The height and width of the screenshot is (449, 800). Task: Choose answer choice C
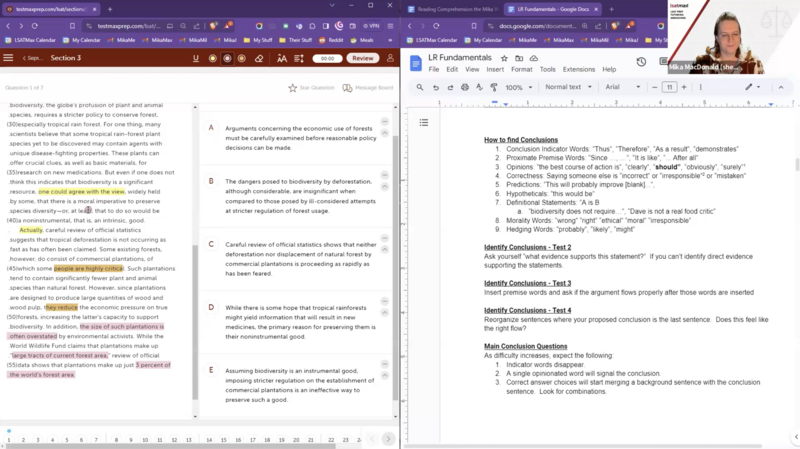pyautogui.click(x=211, y=244)
